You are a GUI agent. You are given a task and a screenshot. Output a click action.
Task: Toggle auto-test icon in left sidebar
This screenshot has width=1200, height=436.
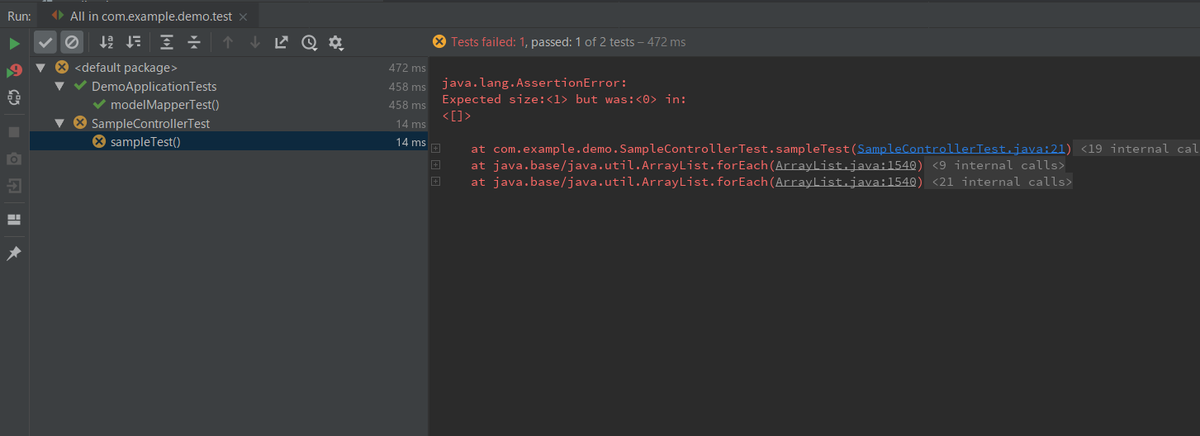tap(14, 98)
